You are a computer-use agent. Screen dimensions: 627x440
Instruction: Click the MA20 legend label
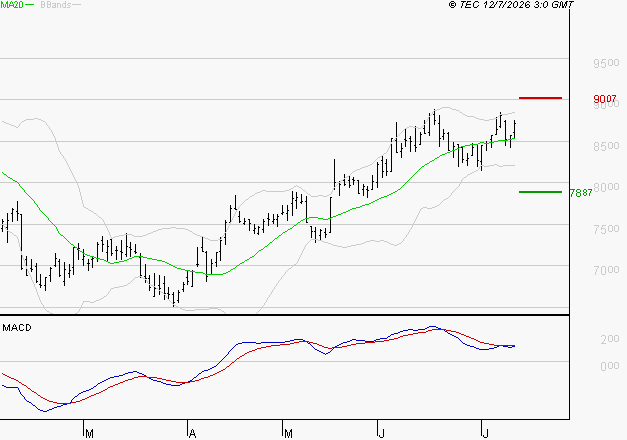click(12, 5)
